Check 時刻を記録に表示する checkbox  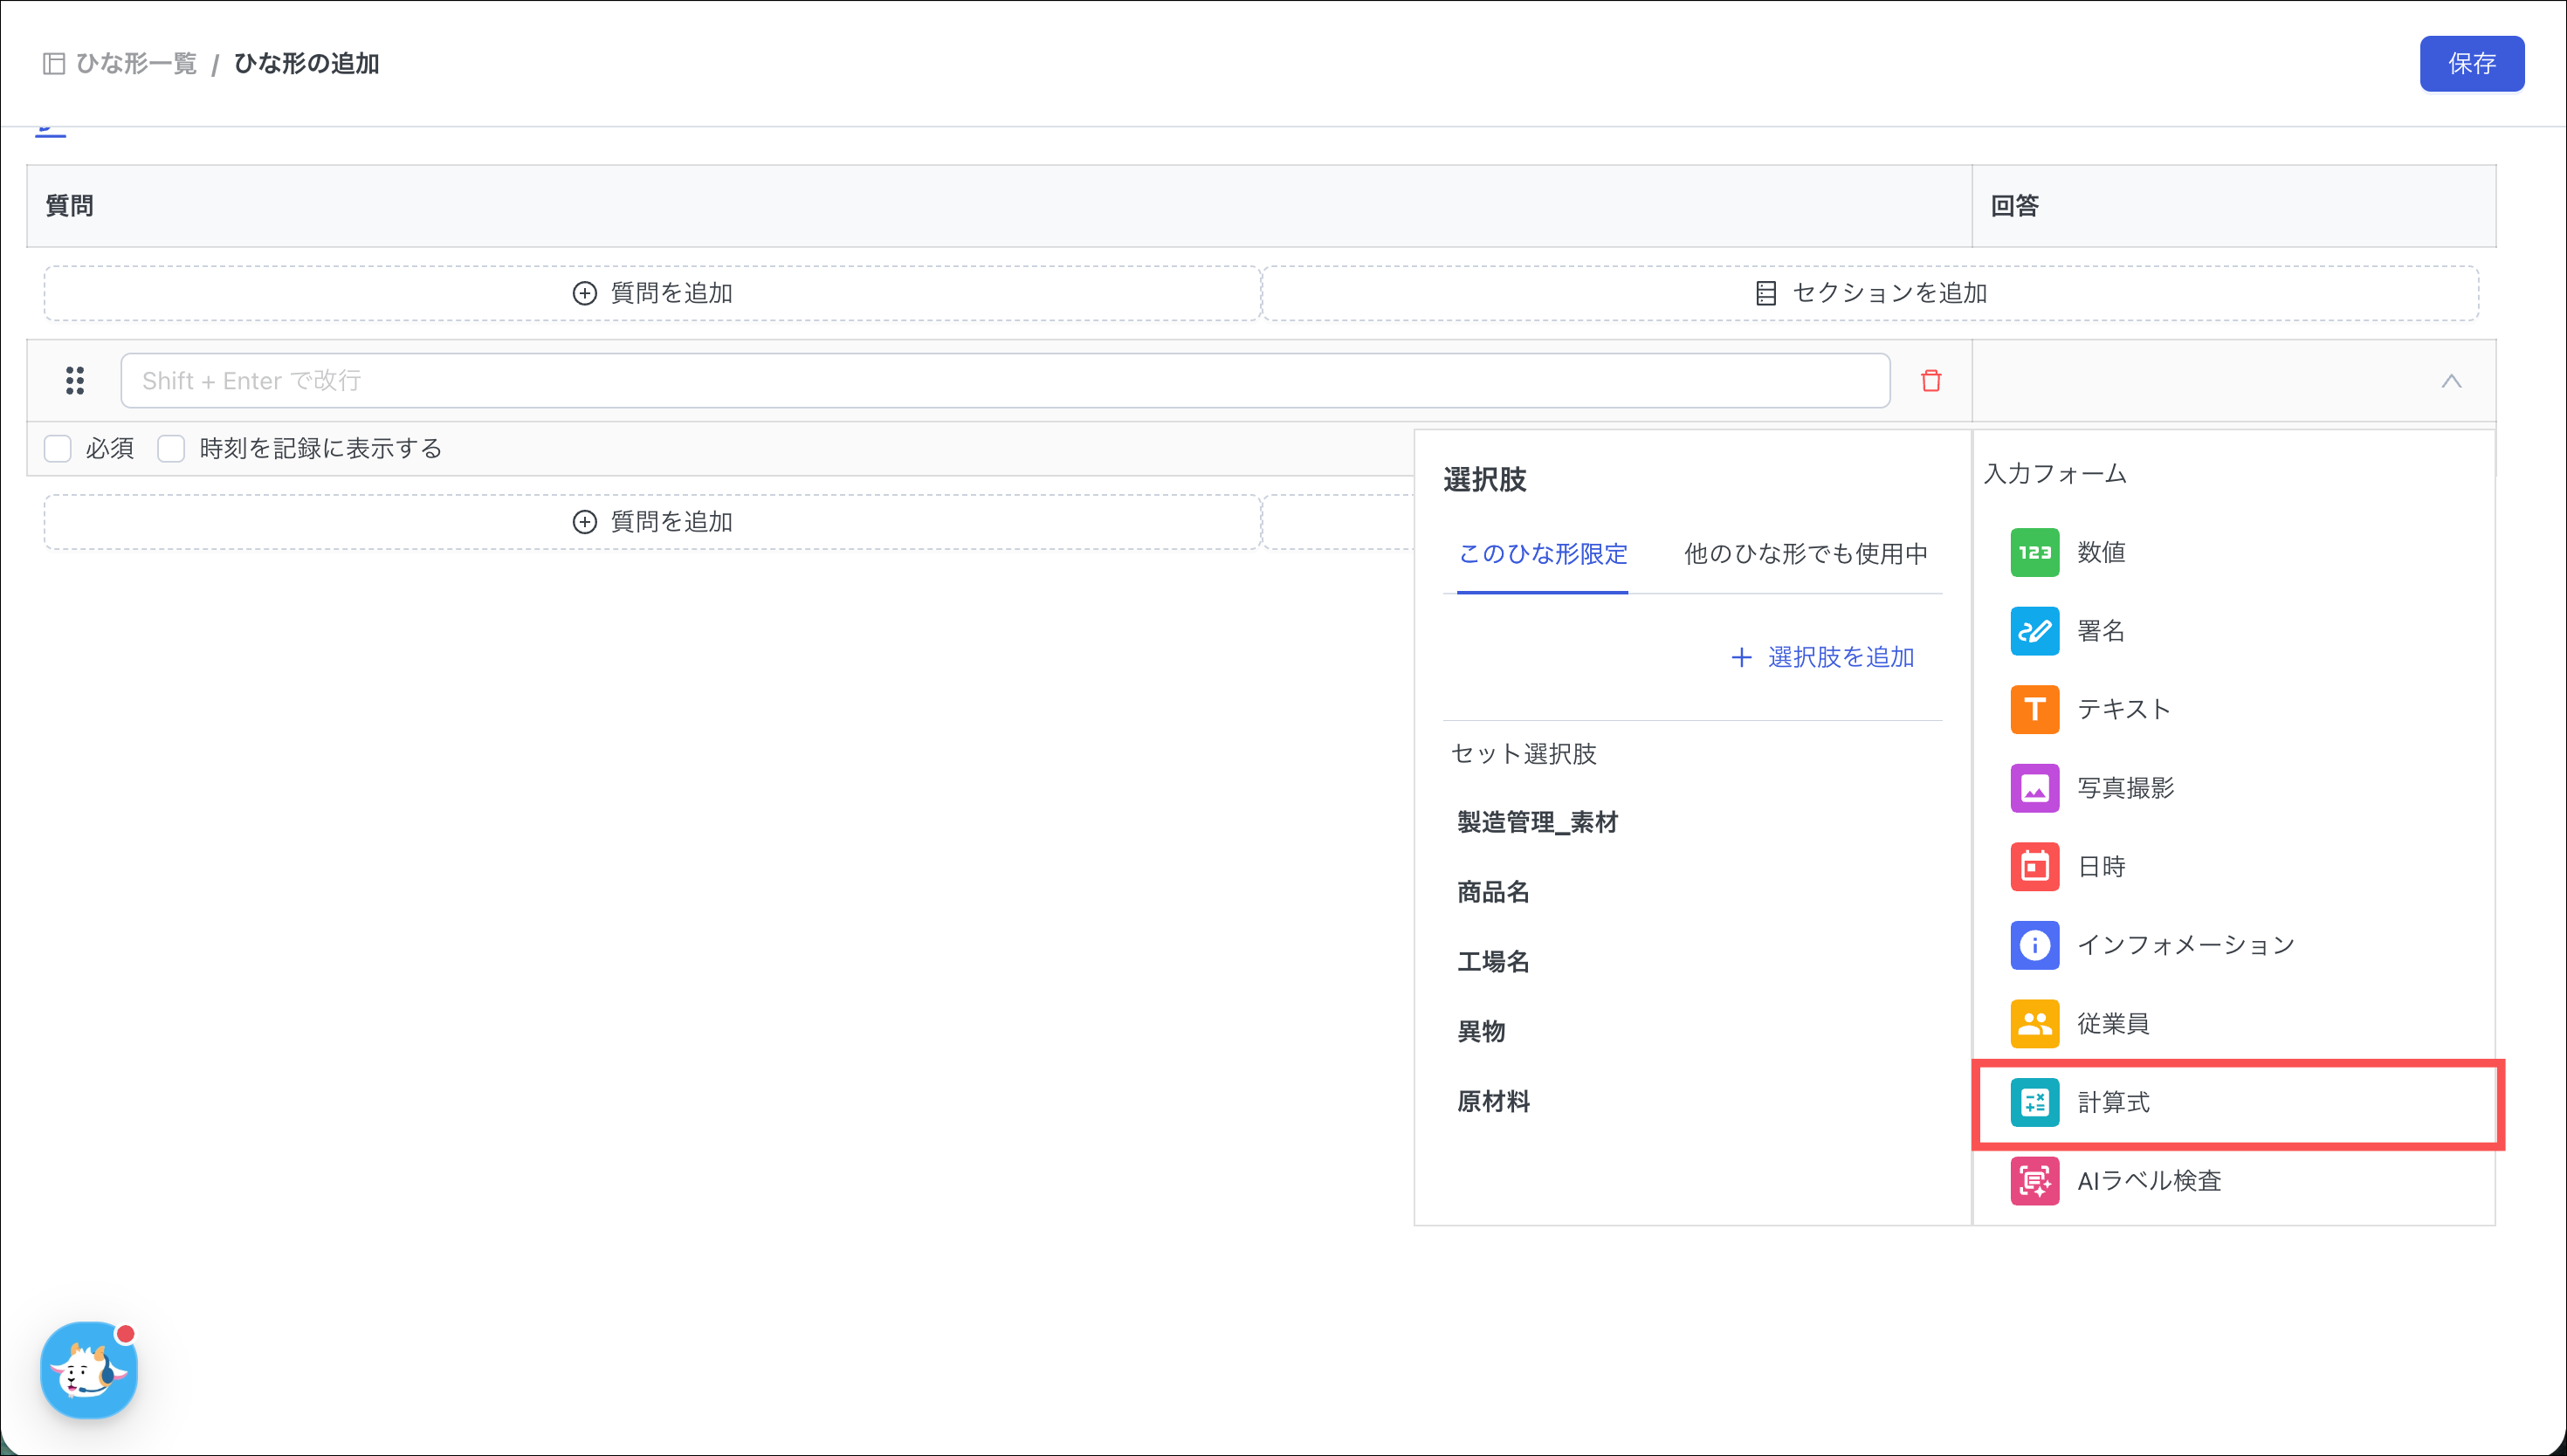(171, 449)
